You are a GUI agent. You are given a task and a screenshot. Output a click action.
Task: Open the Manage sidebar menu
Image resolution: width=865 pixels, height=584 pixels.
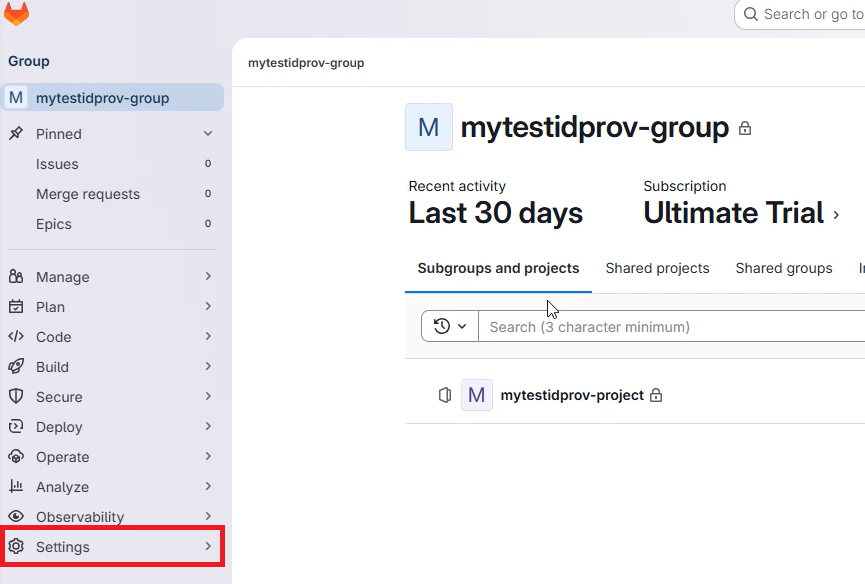113,276
